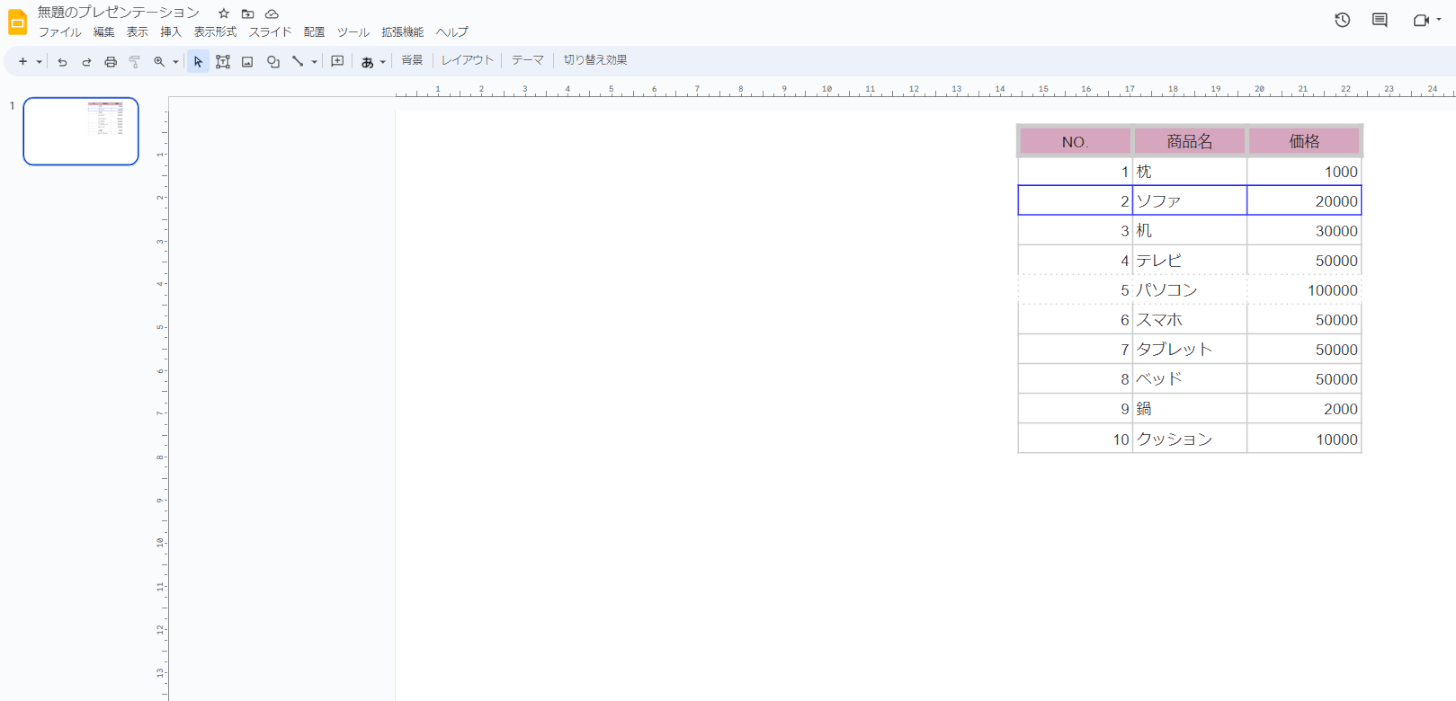Click the move to folder icon

click(x=248, y=13)
